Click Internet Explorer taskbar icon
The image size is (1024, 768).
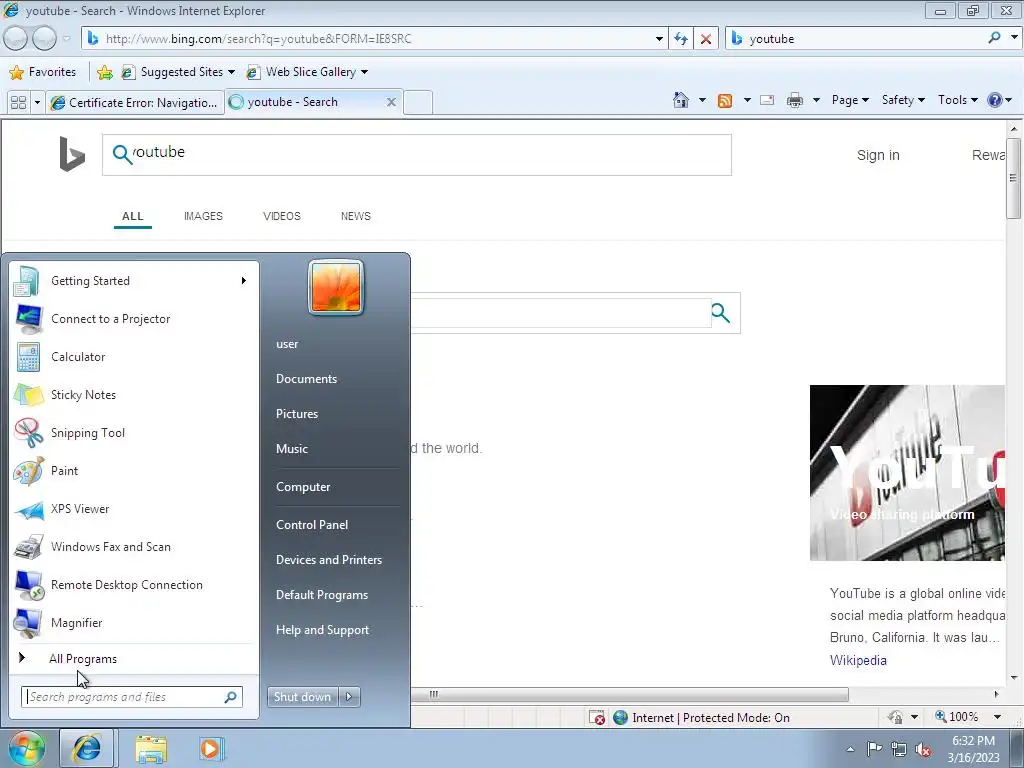87,748
